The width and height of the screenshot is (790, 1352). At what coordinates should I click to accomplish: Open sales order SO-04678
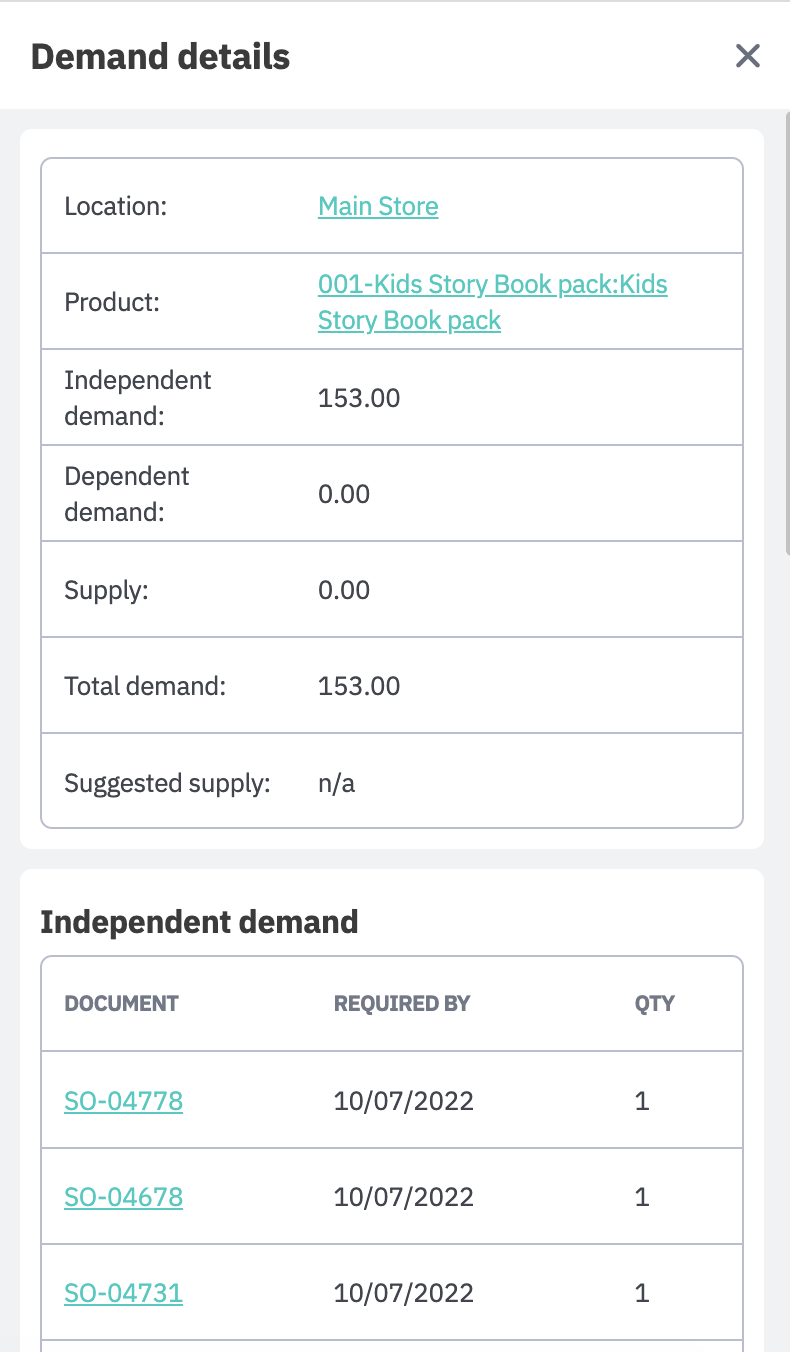click(123, 1197)
